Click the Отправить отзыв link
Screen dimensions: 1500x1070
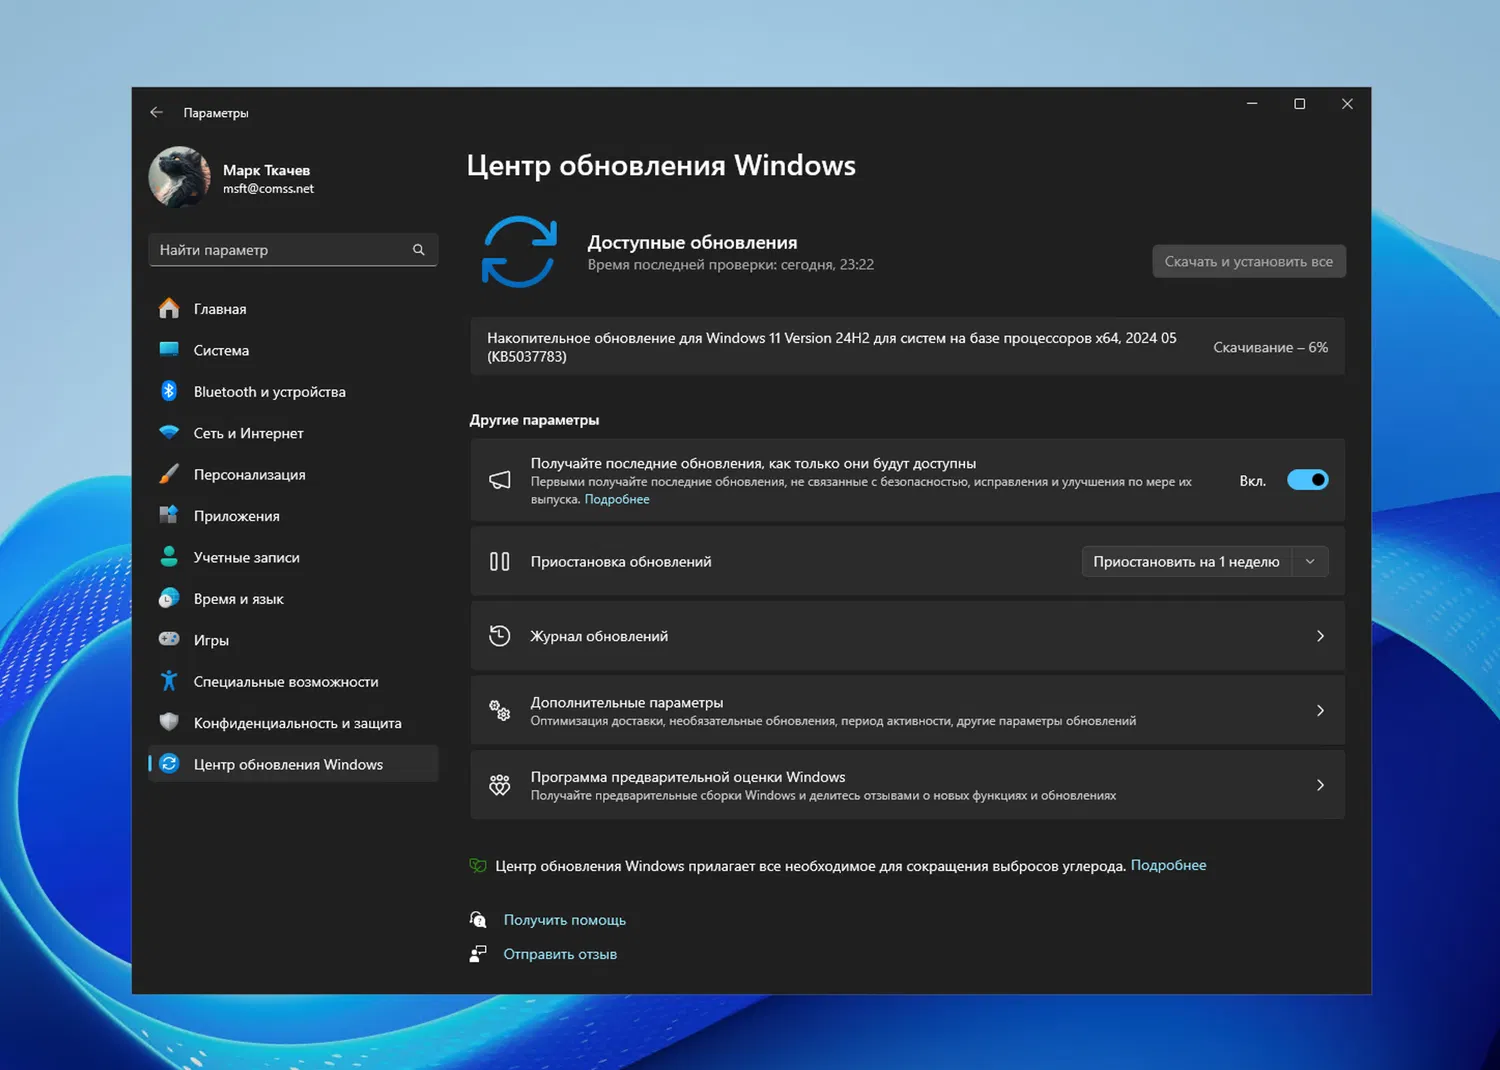(x=560, y=954)
